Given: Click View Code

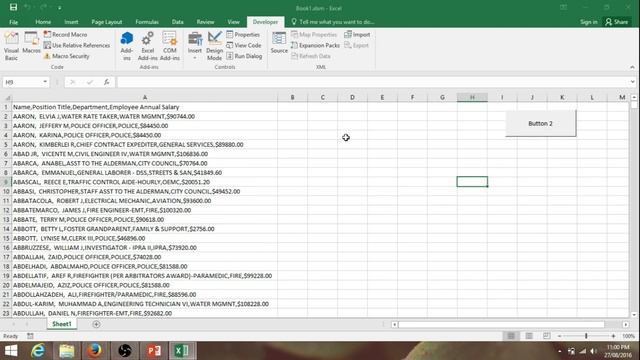Looking at the screenshot, I should (x=244, y=45).
